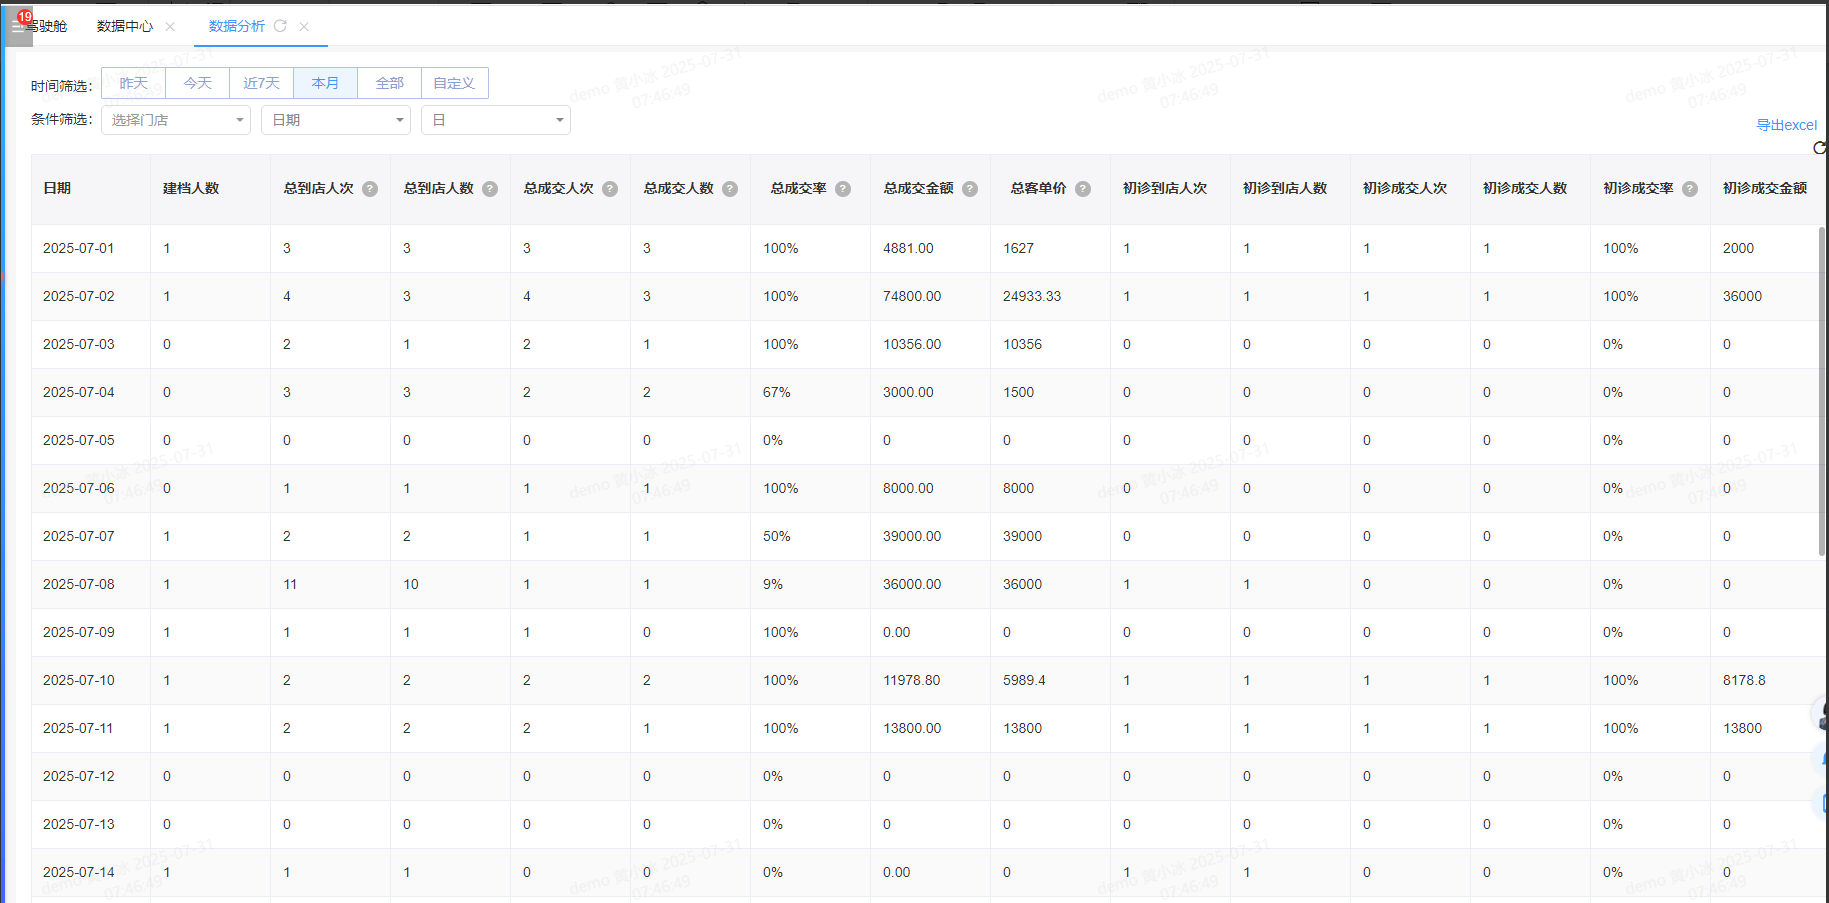Click the help icon beside 总到店人次

tap(370, 189)
